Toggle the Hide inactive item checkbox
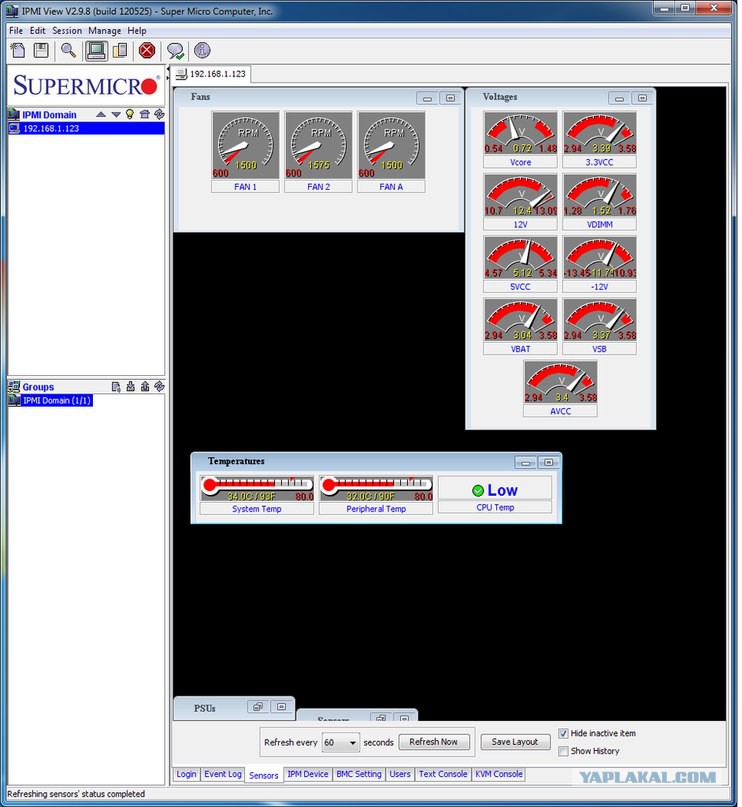 pyautogui.click(x=563, y=733)
